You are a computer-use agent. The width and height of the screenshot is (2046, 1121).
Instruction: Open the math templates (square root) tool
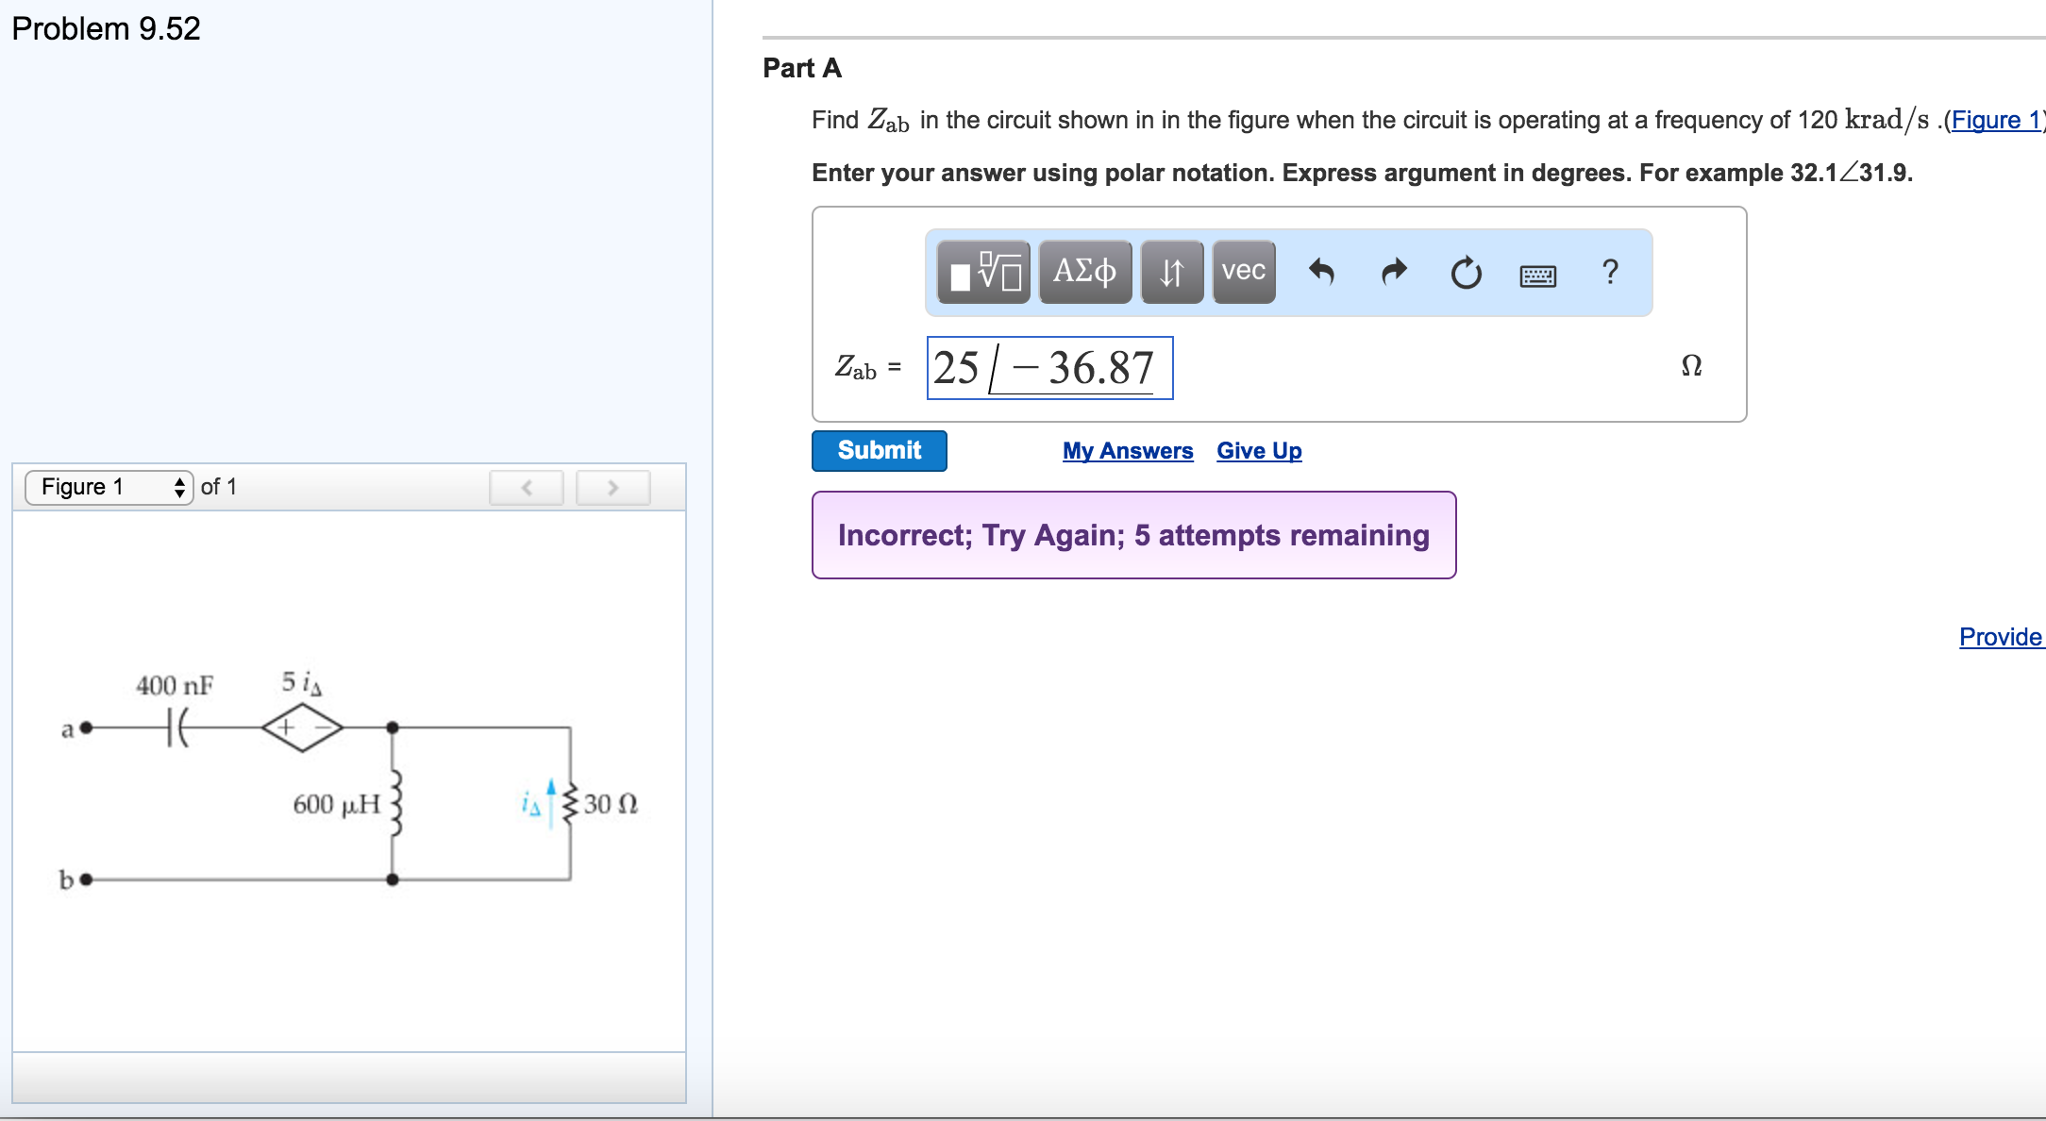tap(984, 272)
